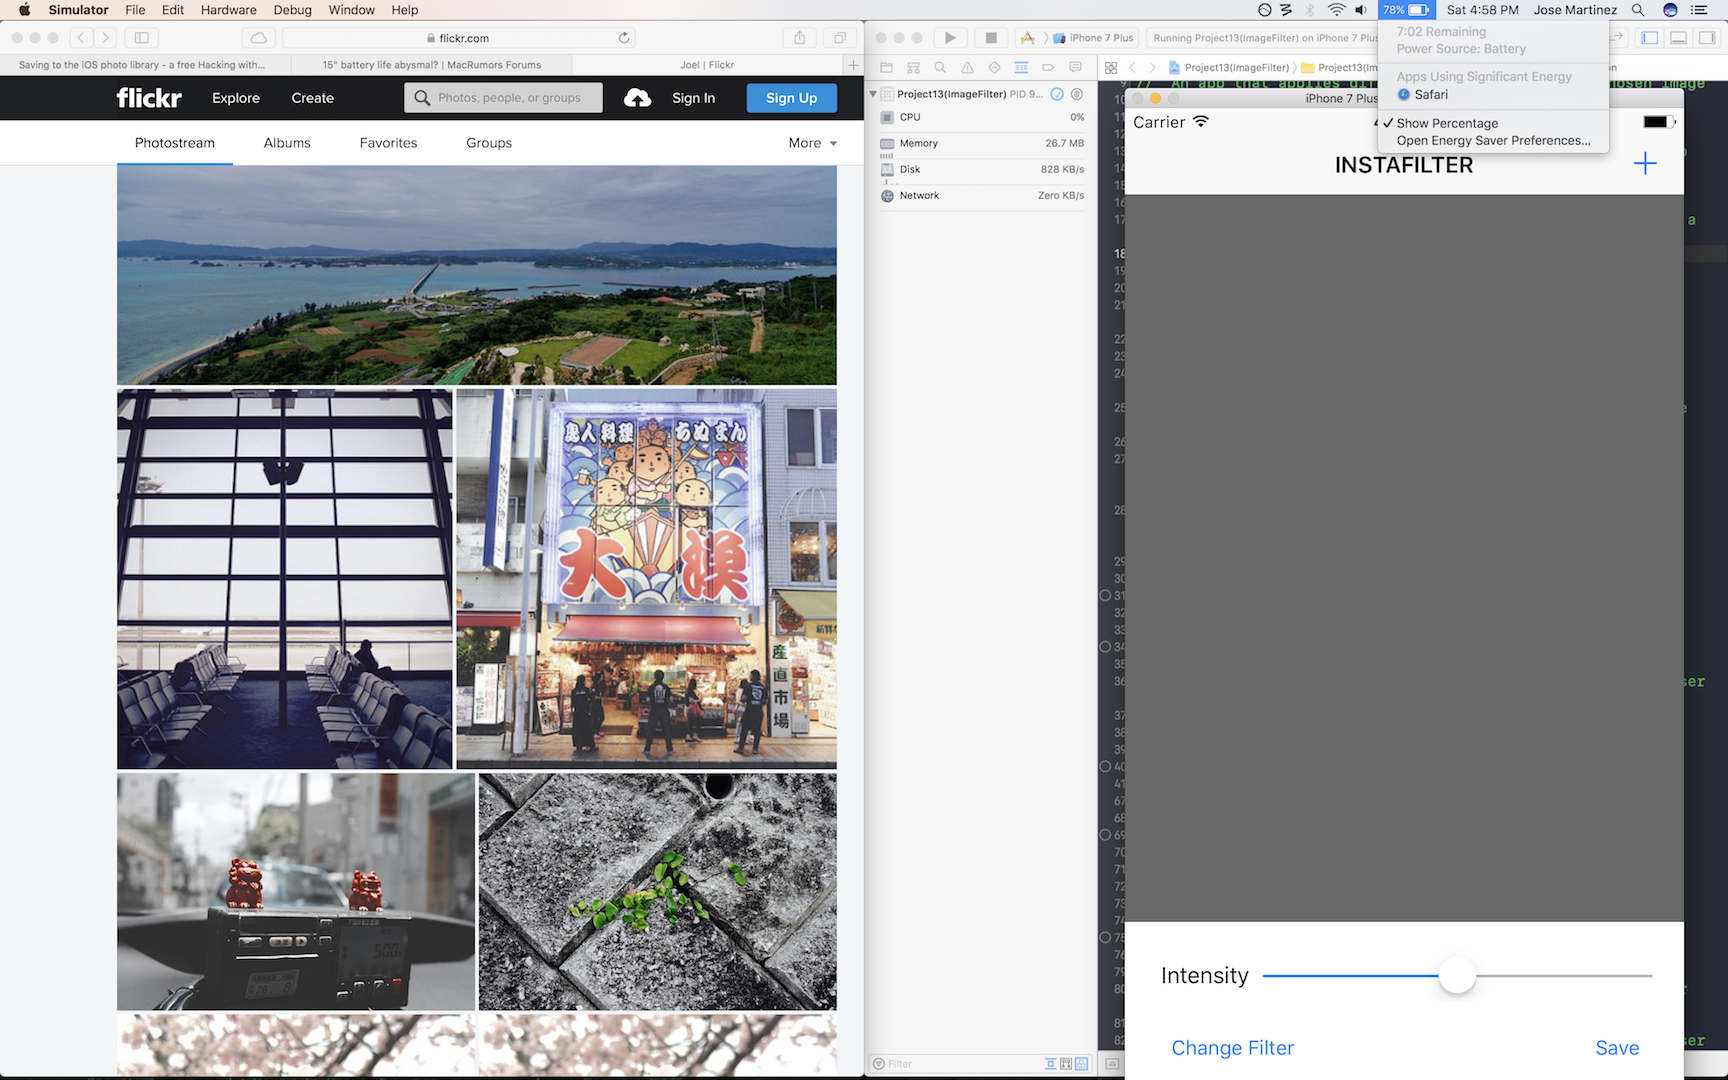Switch to the Flickr Favorites tab
Screen dimensions: 1728x1080
click(388, 143)
